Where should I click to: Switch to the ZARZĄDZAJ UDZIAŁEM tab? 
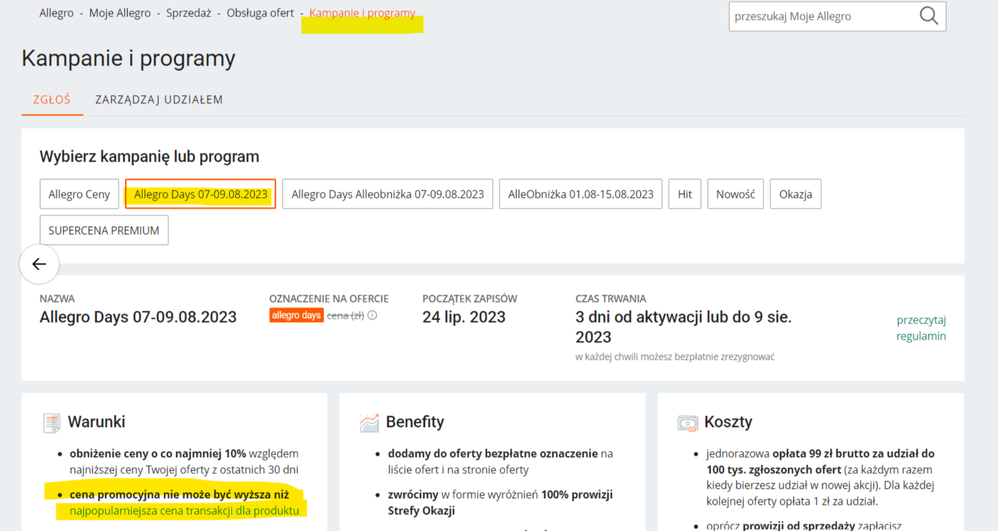[x=159, y=100]
